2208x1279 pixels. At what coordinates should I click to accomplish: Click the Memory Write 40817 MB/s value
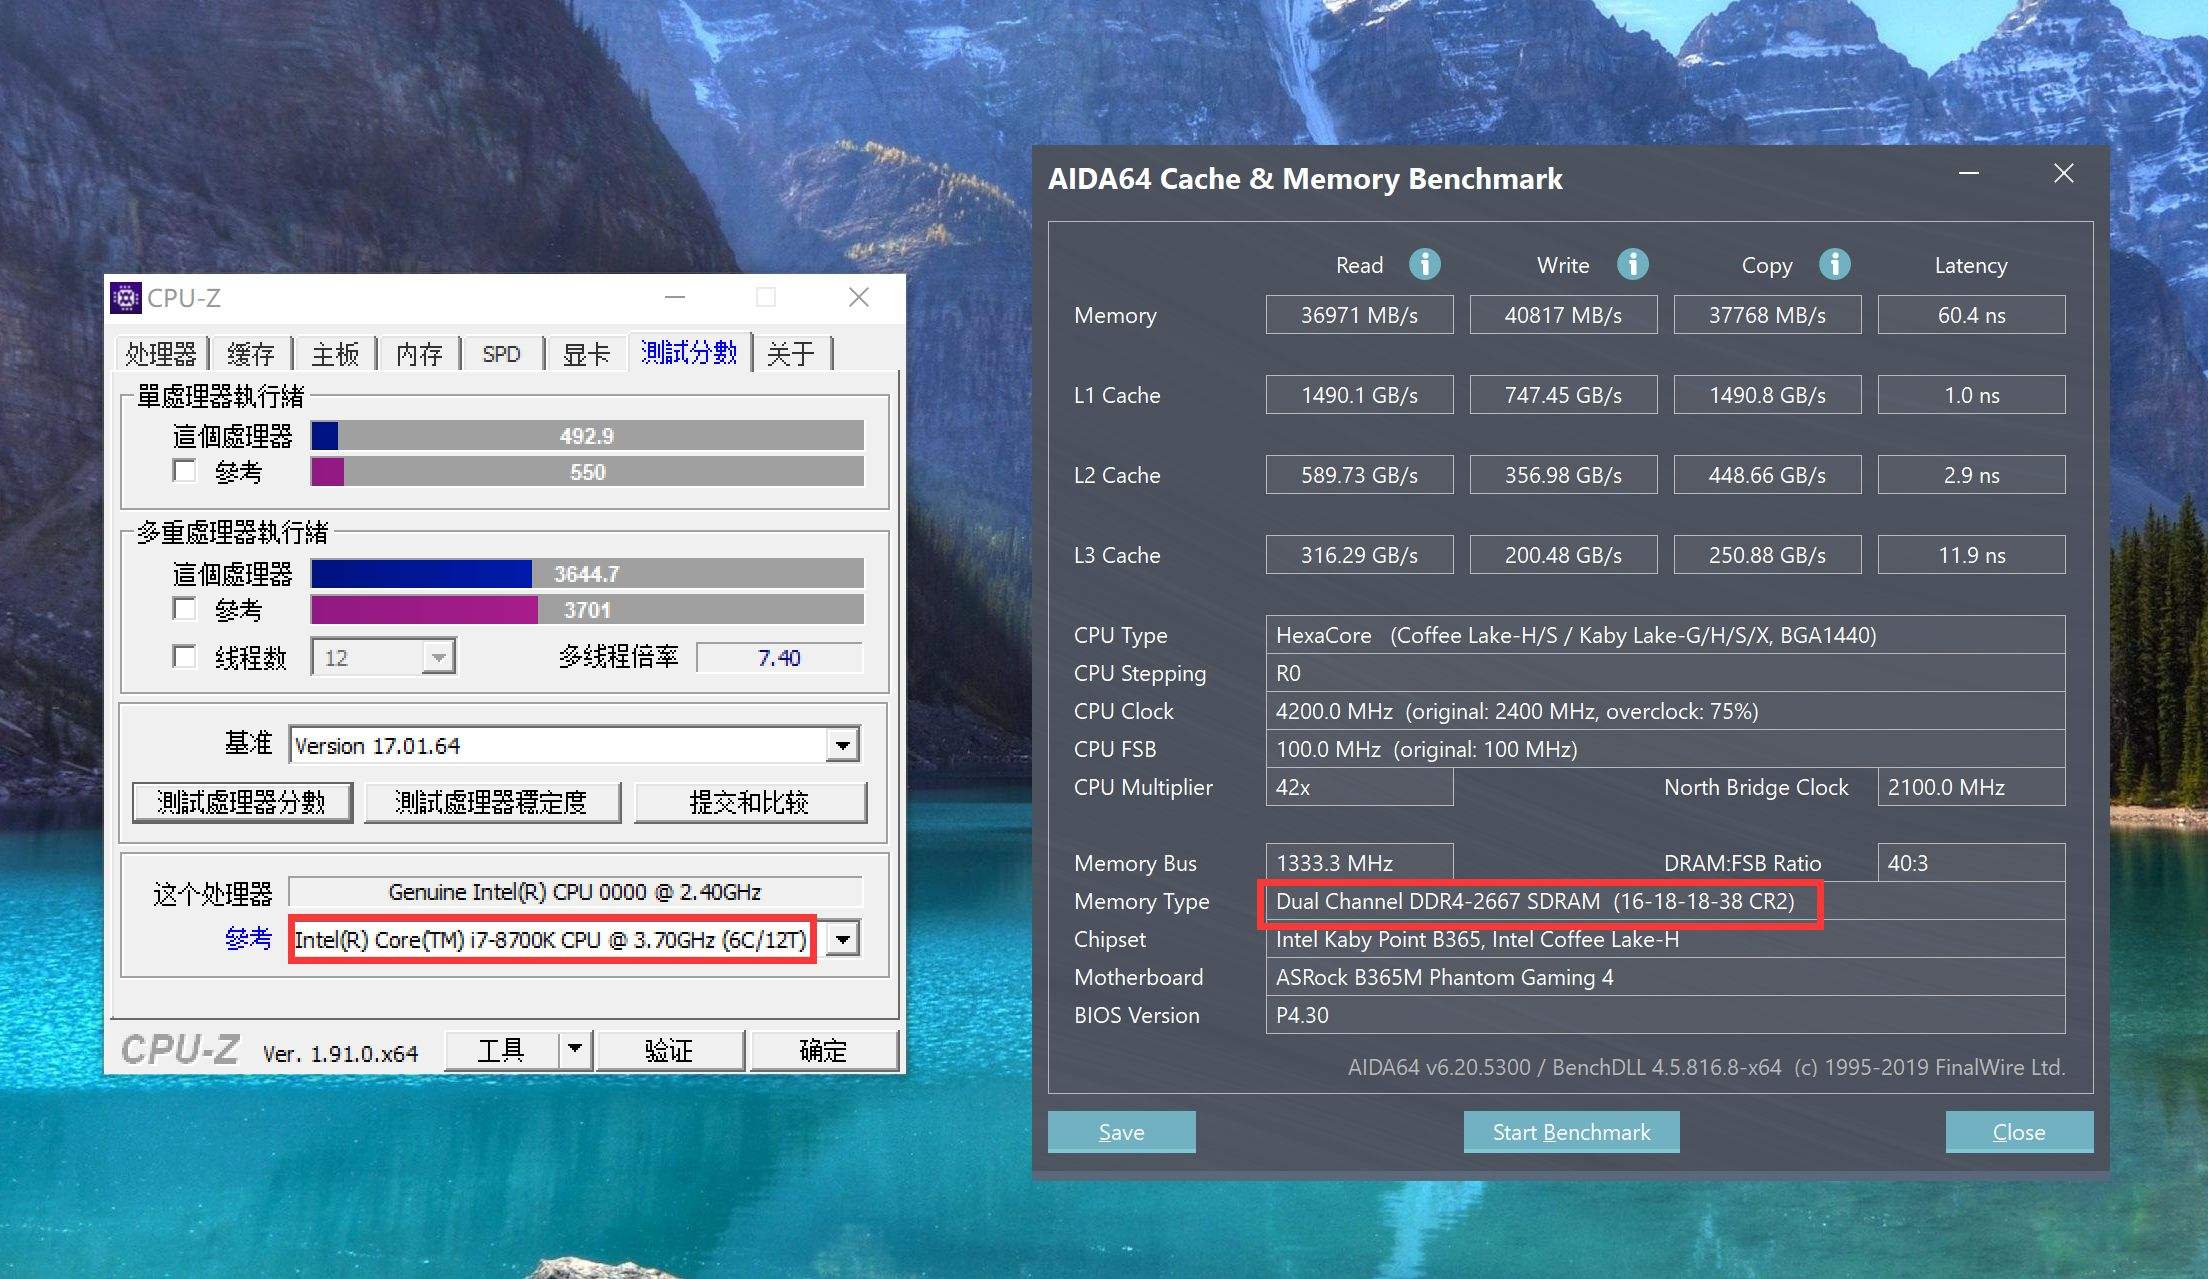pyautogui.click(x=1563, y=315)
